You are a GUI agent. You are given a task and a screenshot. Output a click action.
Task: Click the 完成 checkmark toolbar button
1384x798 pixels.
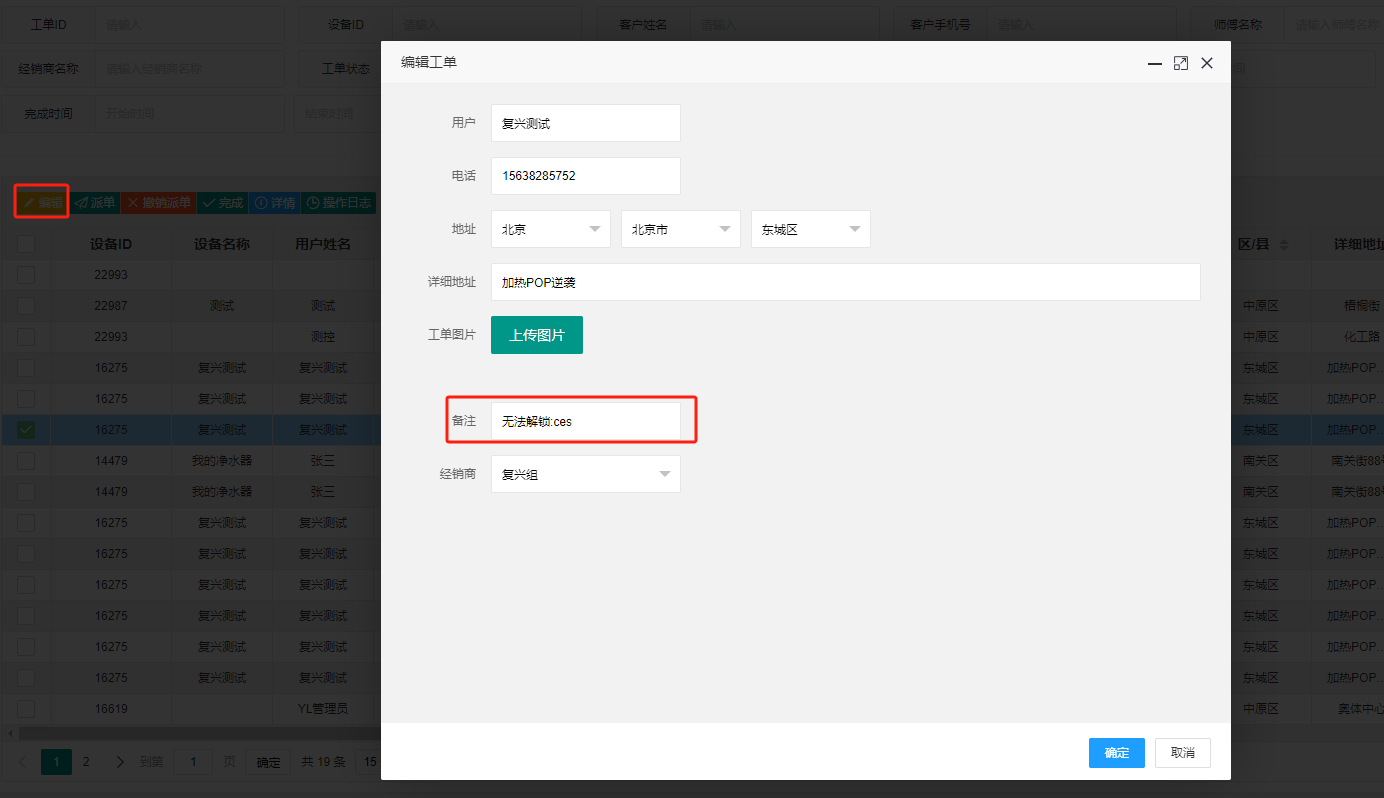[x=222, y=203]
